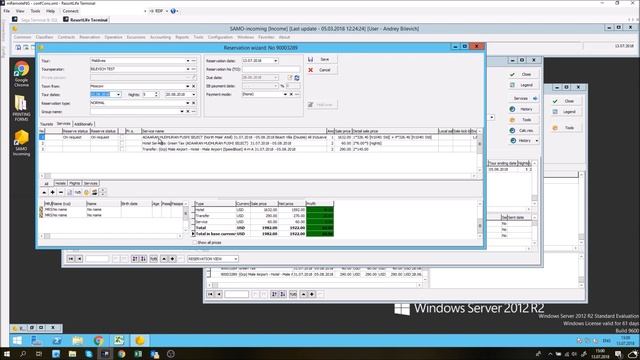Toggle the Show all prices checkbox
The height and width of the screenshot is (360, 640).
pos(195,242)
